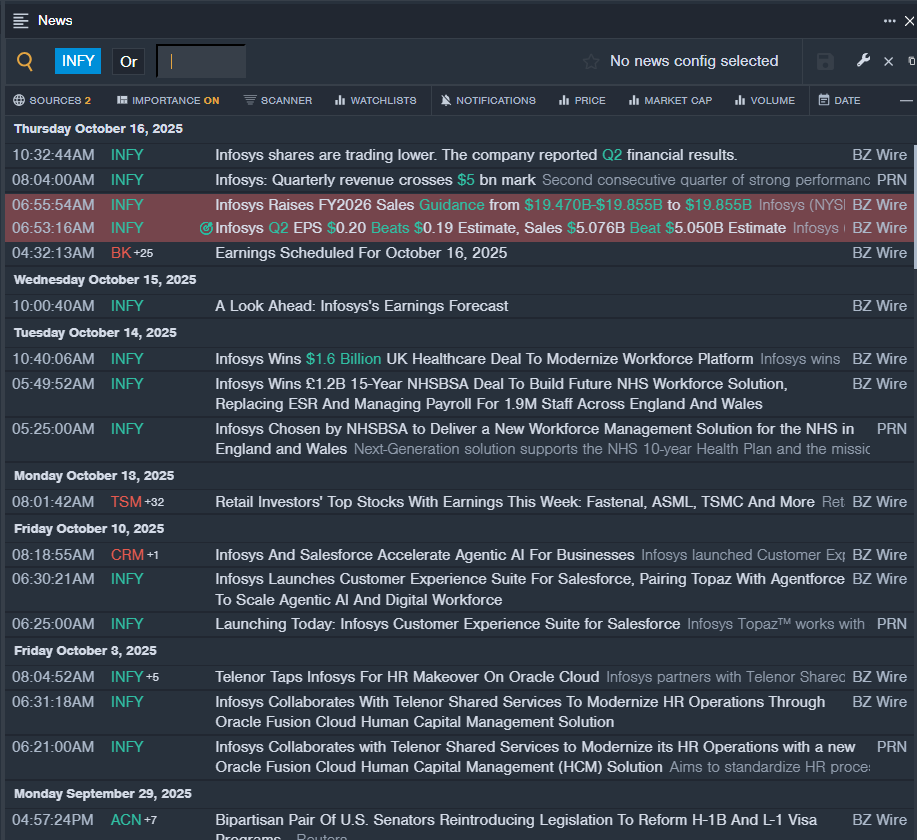Toggle the Notifications bell filter
917x840 pixels.
[488, 100]
